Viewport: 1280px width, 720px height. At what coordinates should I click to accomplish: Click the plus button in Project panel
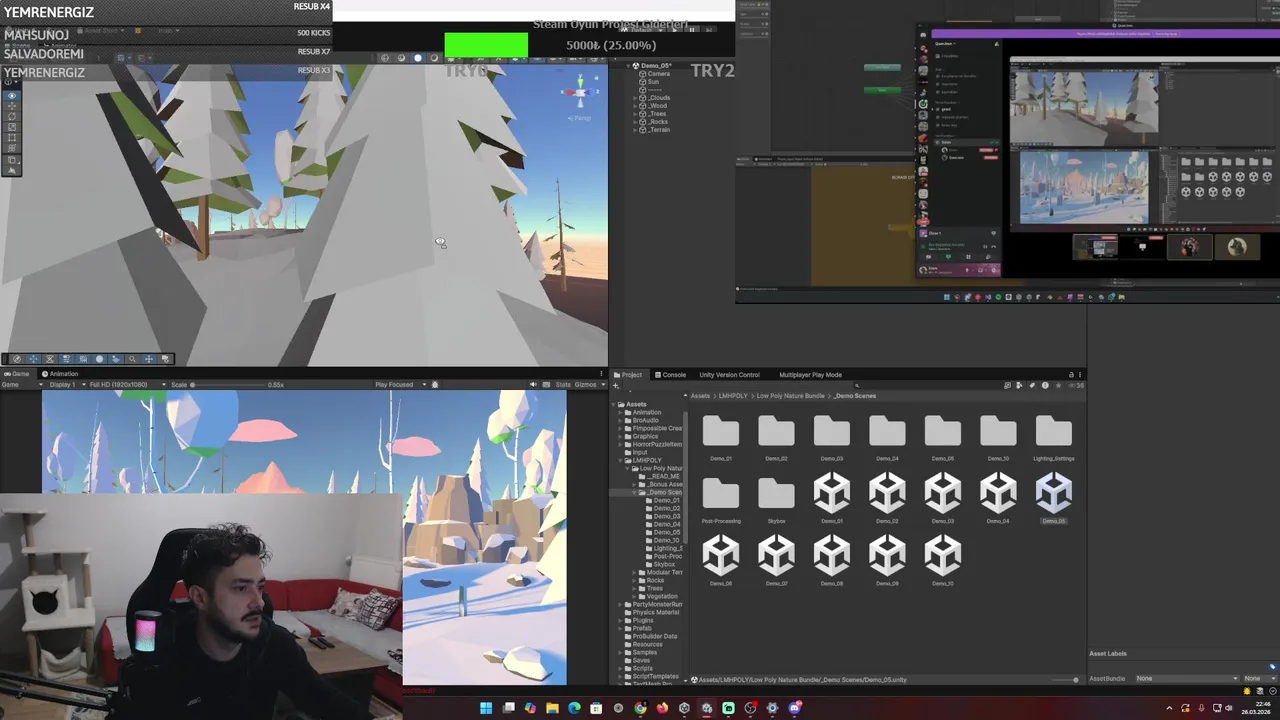click(x=615, y=385)
